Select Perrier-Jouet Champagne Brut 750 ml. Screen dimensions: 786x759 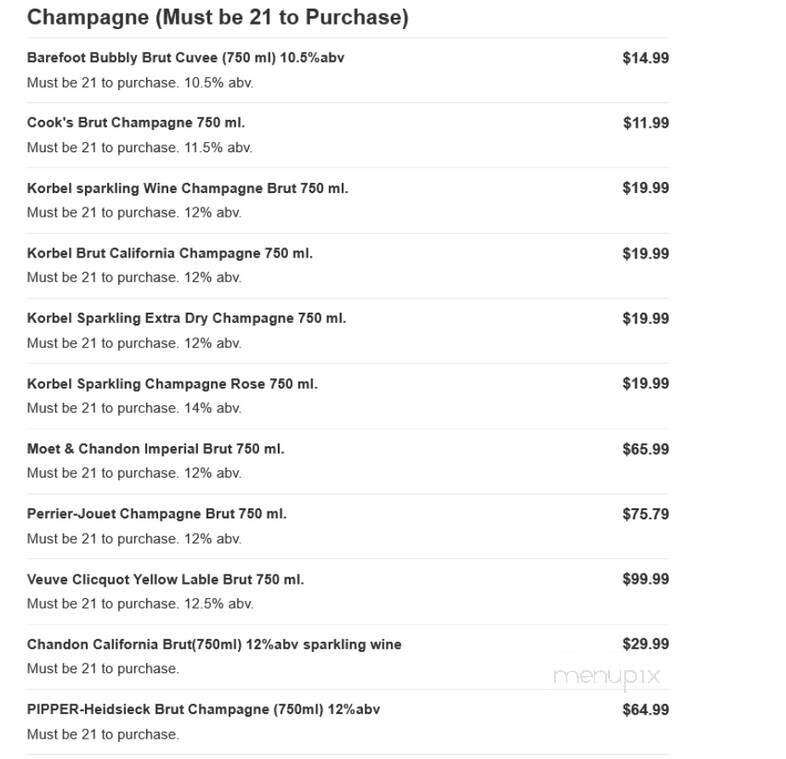pyautogui.click(x=156, y=514)
